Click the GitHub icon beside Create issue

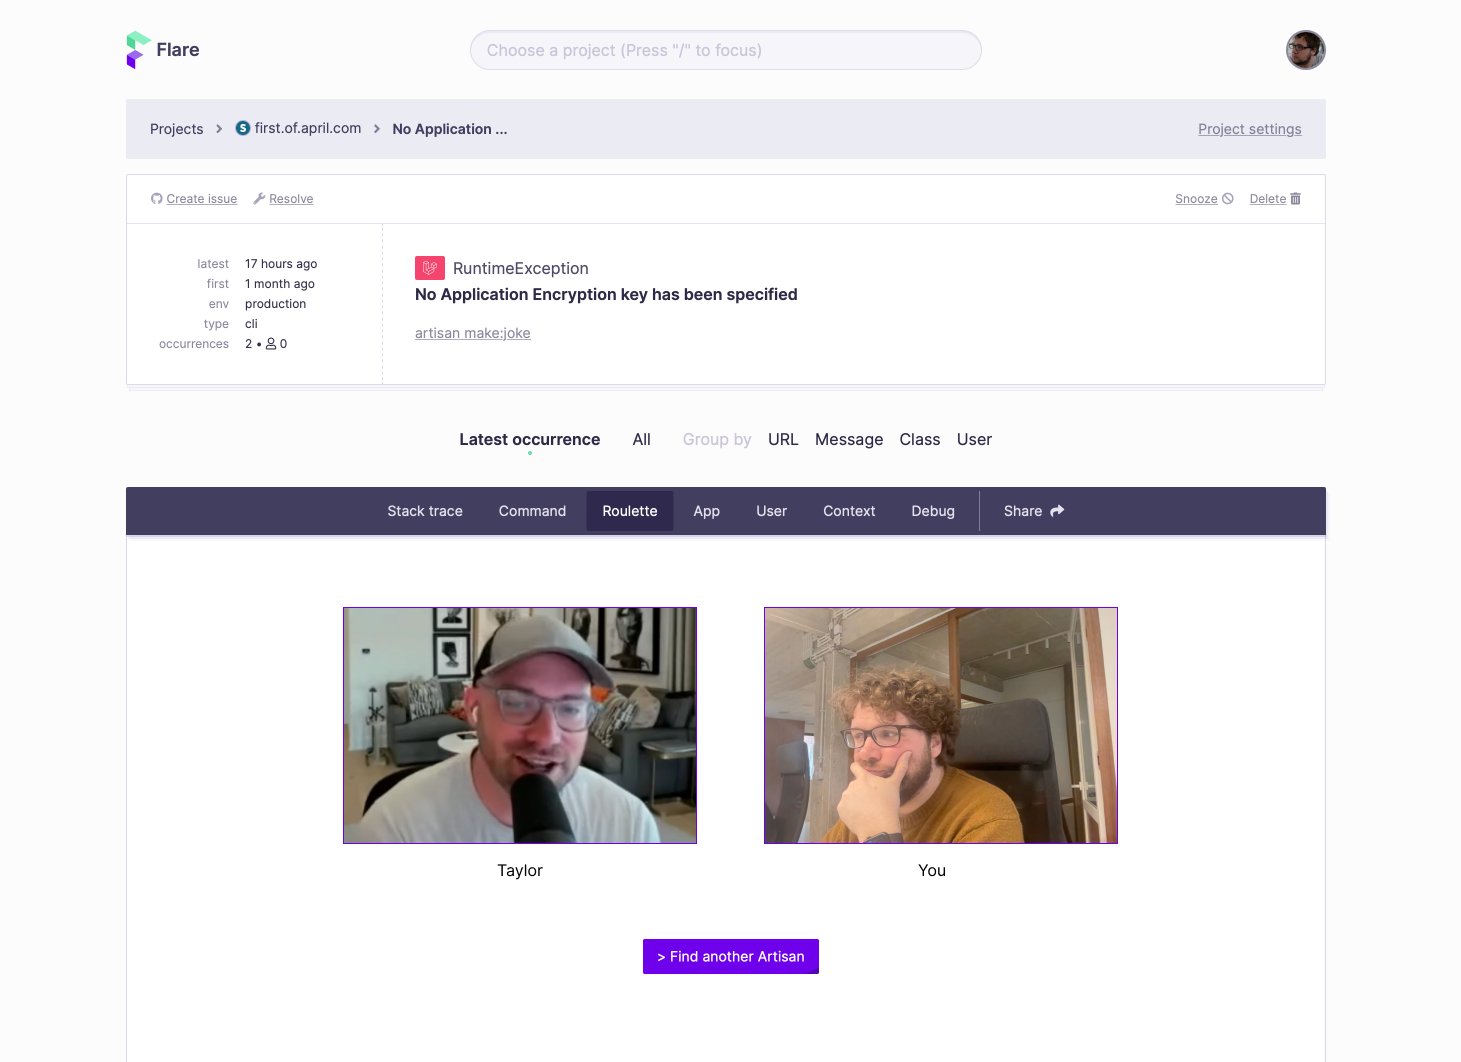157,199
